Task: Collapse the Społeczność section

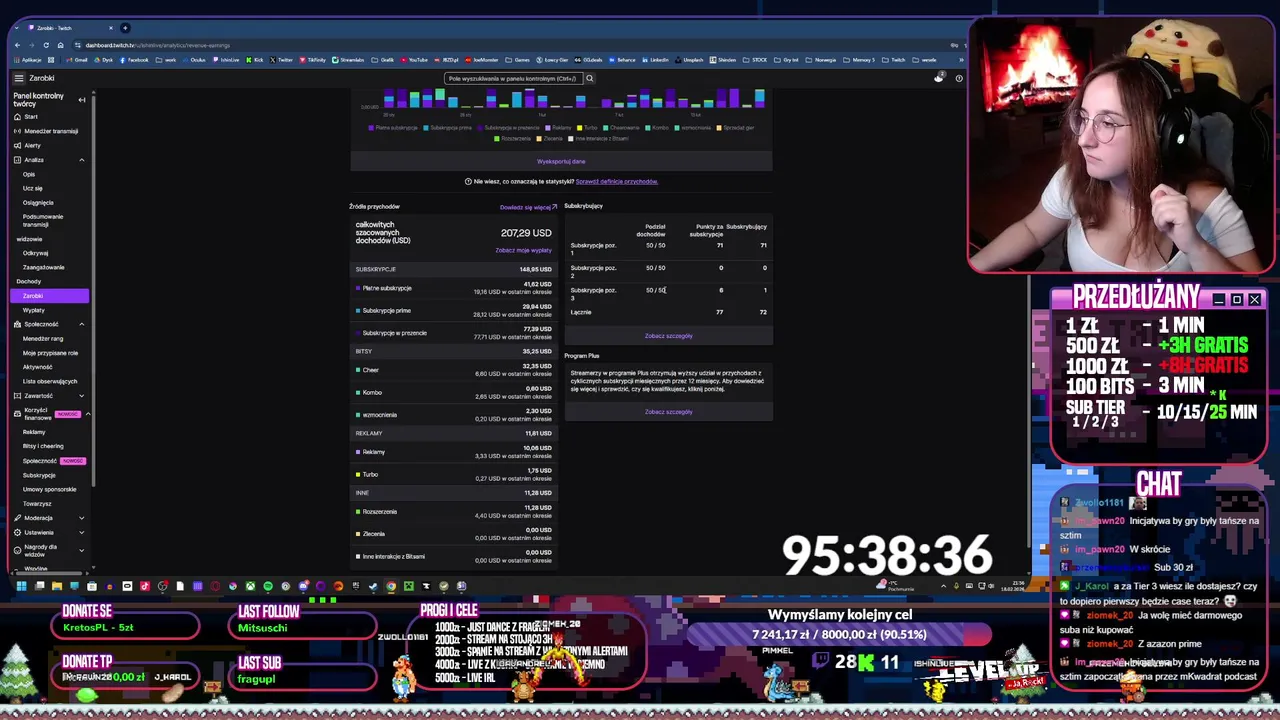Action: click(x=82, y=324)
